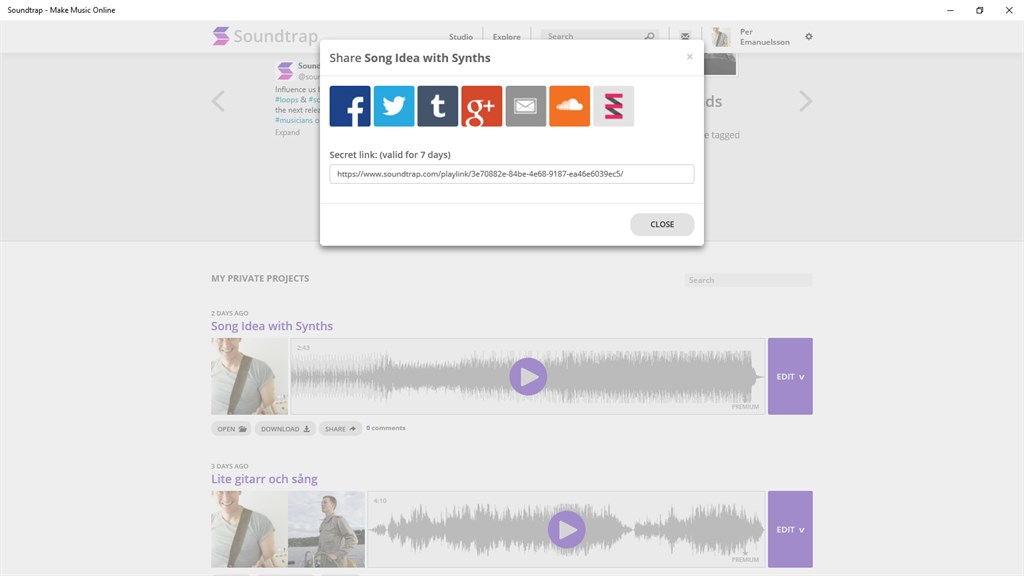Restore down the application window
This screenshot has width=1024, height=576.
(x=980, y=10)
